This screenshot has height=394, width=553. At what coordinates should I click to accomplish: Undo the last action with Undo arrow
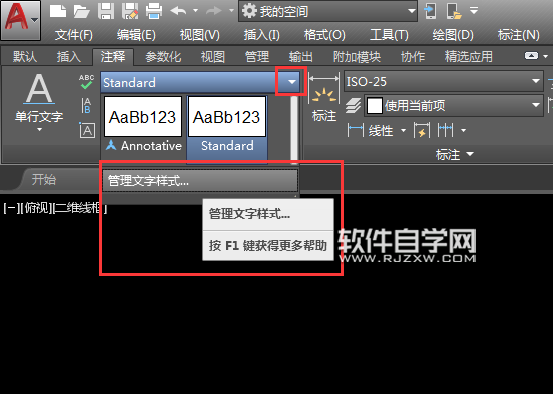[x=179, y=11]
